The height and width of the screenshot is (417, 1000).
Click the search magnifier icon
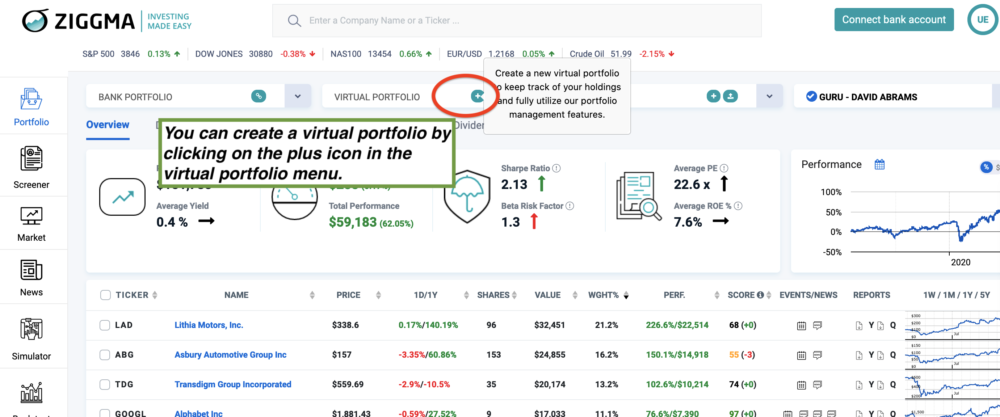[x=294, y=20]
